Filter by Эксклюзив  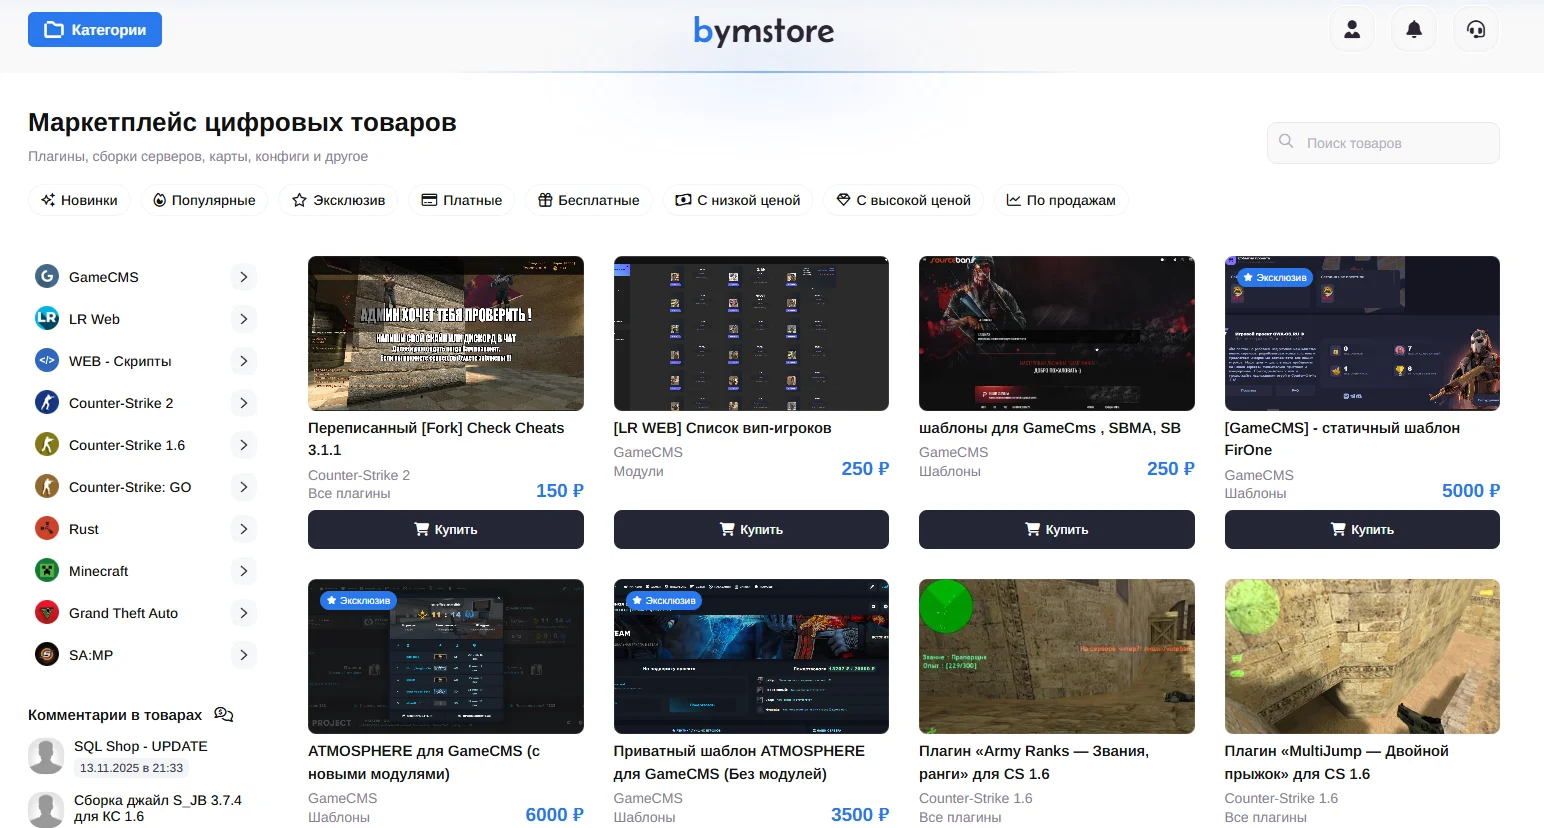click(338, 200)
